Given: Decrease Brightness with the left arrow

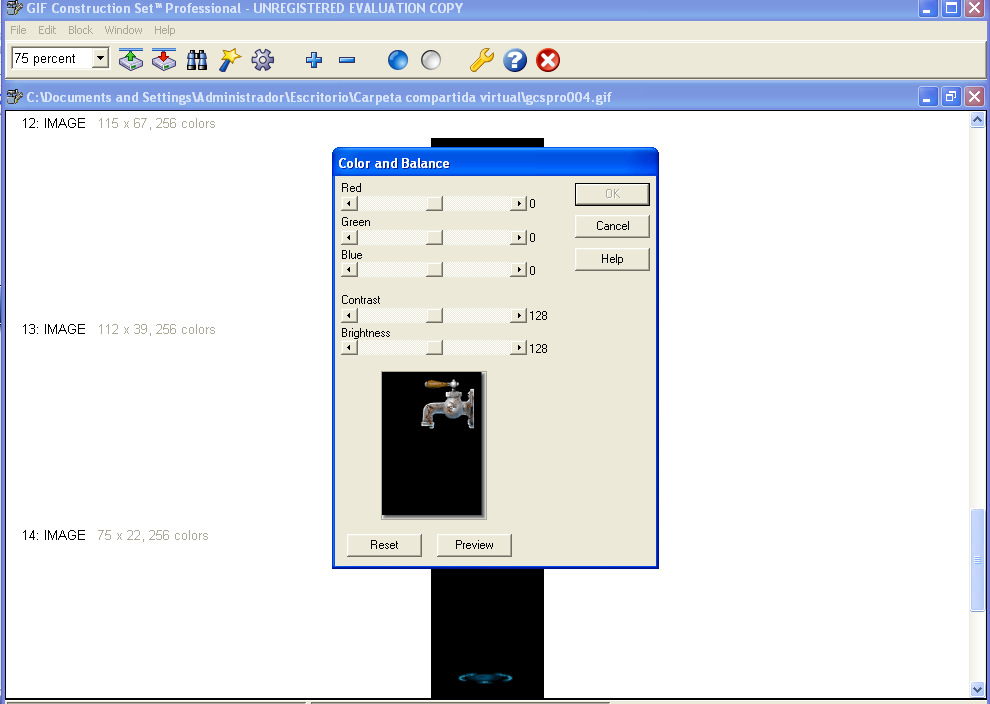Looking at the screenshot, I should coord(349,348).
